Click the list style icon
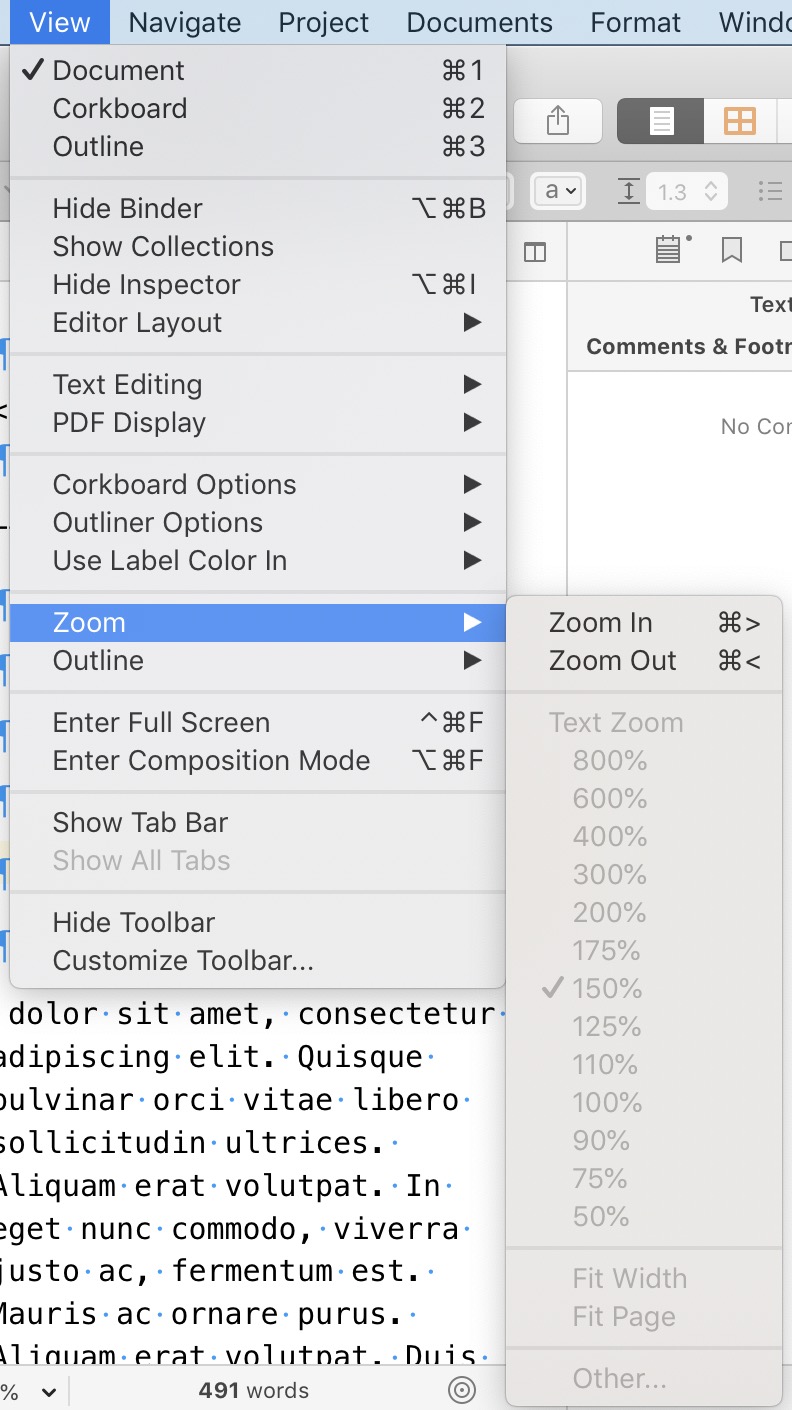Screen dimensions: 792x1410 click(770, 191)
